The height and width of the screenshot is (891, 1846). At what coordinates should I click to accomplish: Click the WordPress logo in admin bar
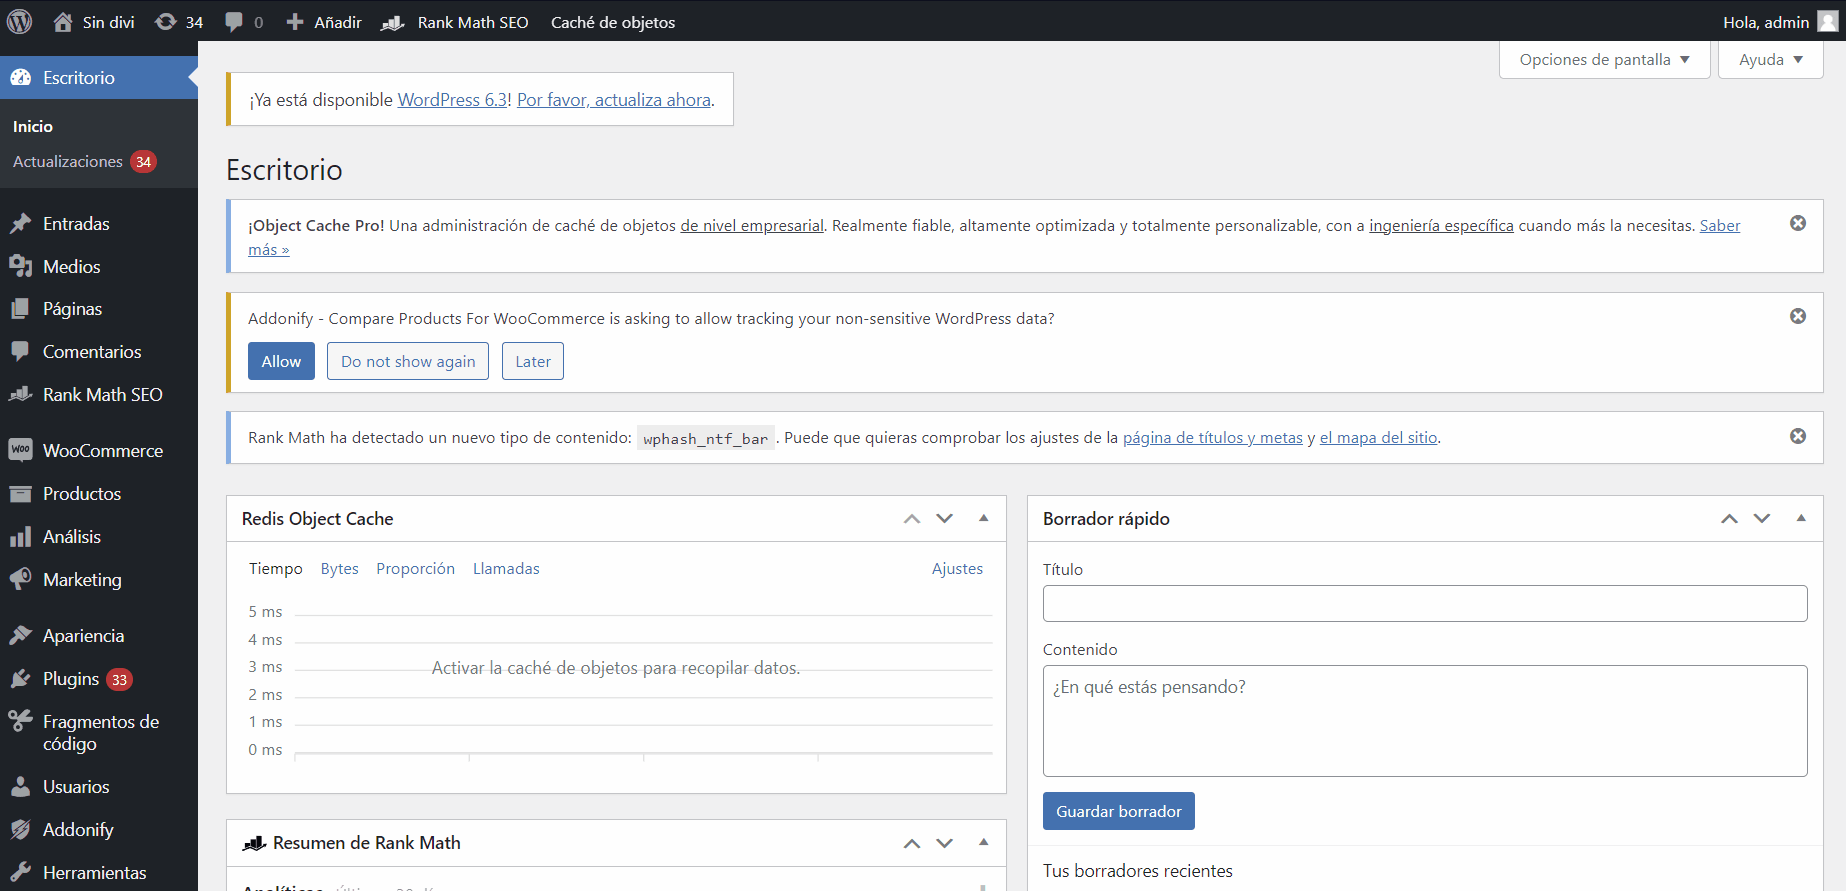[20, 21]
